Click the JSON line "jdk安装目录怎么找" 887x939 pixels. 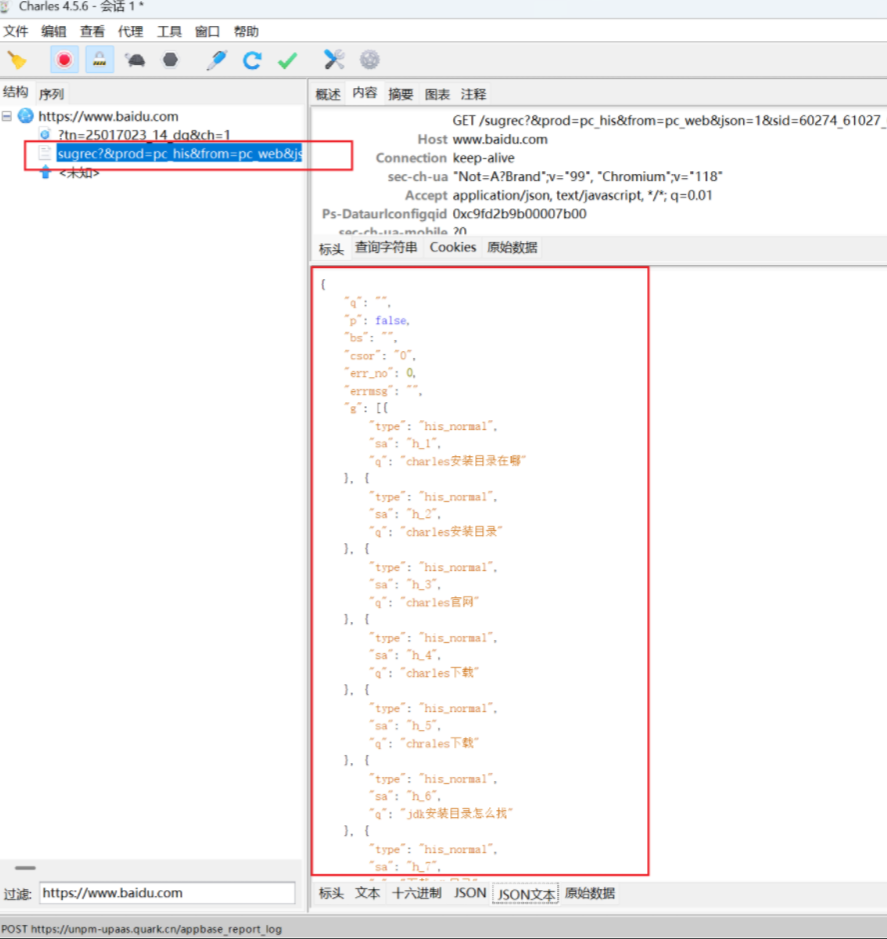(441, 814)
